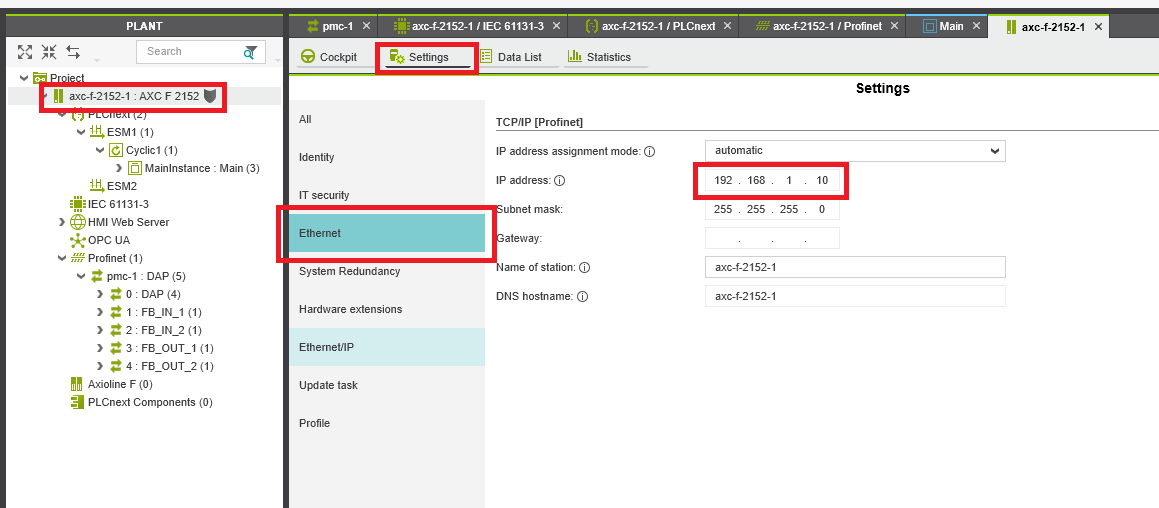Close the pmc-1 editor tab
The width and height of the screenshot is (1159, 508).
[x=366, y=26]
